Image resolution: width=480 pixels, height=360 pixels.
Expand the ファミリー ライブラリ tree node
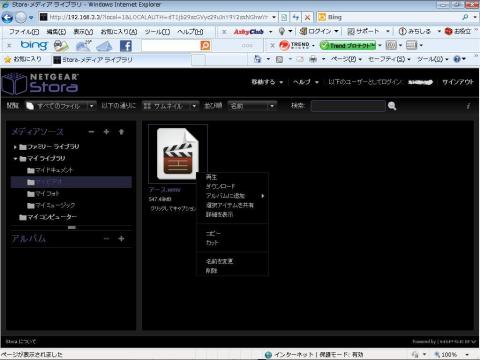click(x=15, y=147)
